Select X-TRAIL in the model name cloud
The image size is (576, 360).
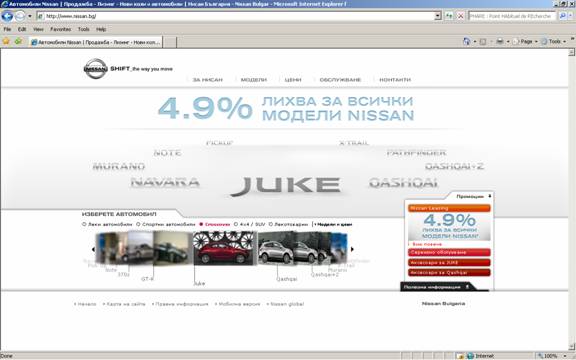[354, 143]
